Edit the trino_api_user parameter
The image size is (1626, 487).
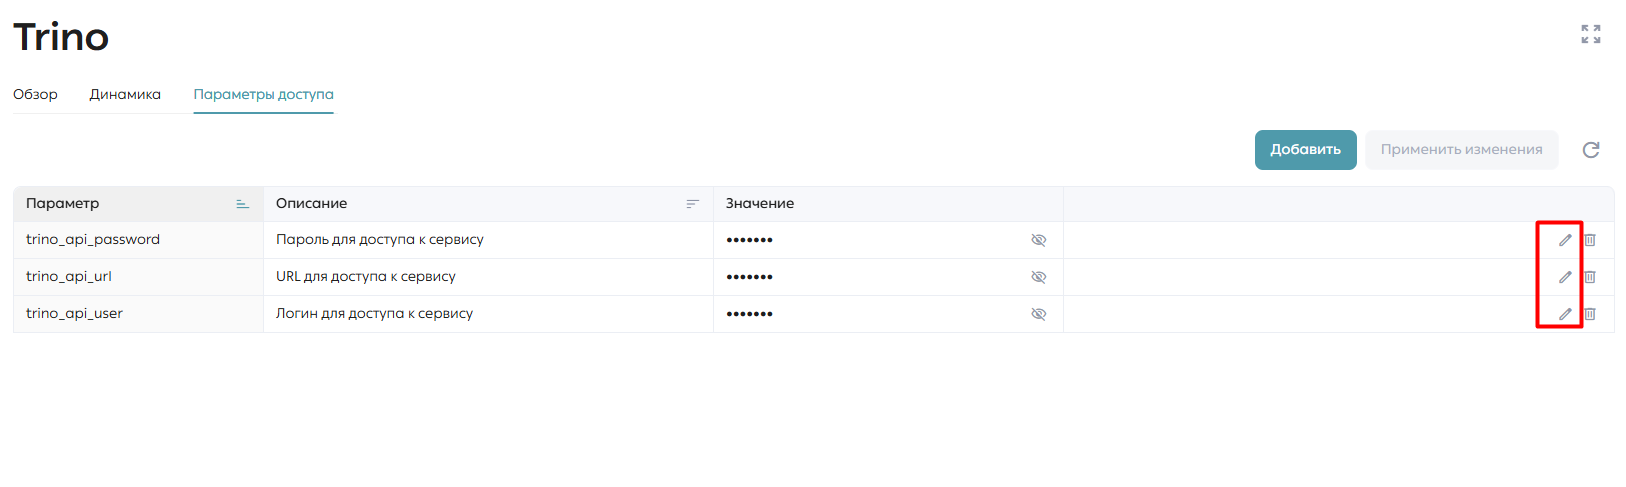click(1565, 314)
